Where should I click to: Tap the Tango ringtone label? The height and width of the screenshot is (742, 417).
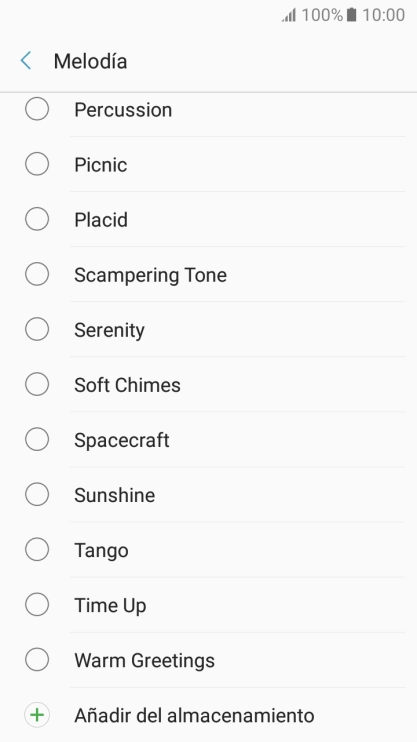pos(101,551)
